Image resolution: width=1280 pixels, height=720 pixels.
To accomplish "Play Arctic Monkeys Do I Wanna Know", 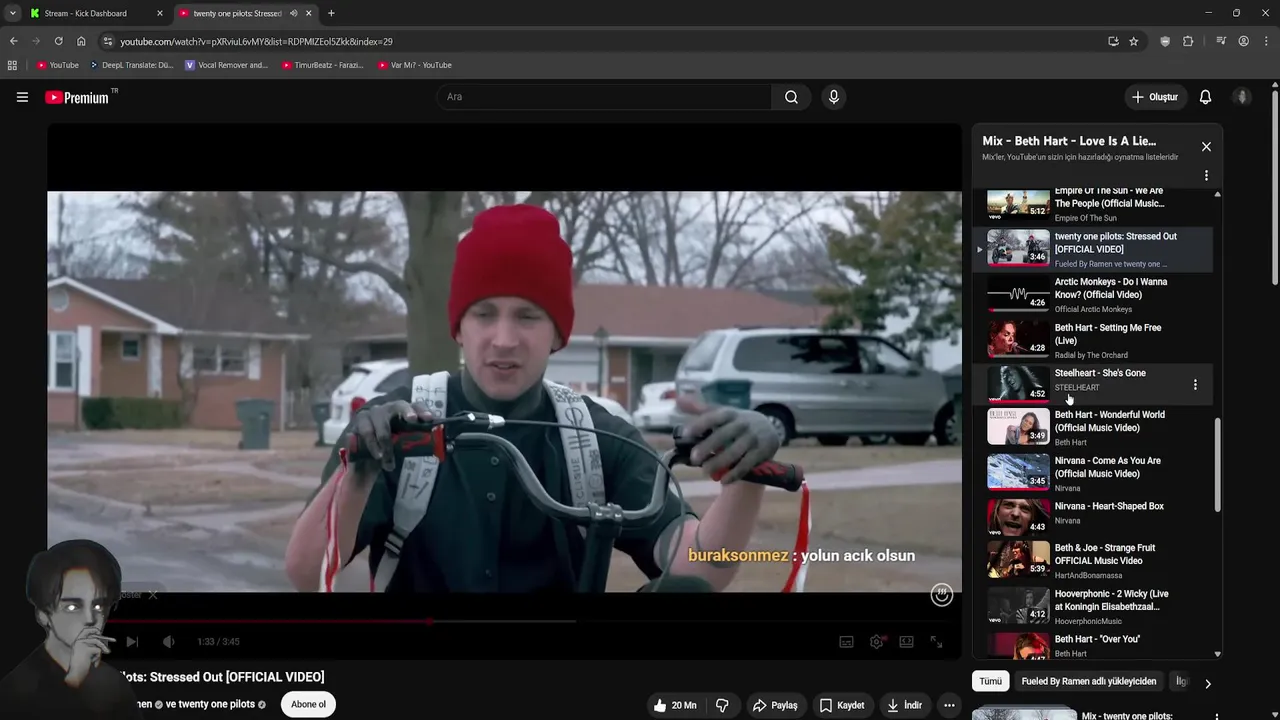I will point(1093,295).
